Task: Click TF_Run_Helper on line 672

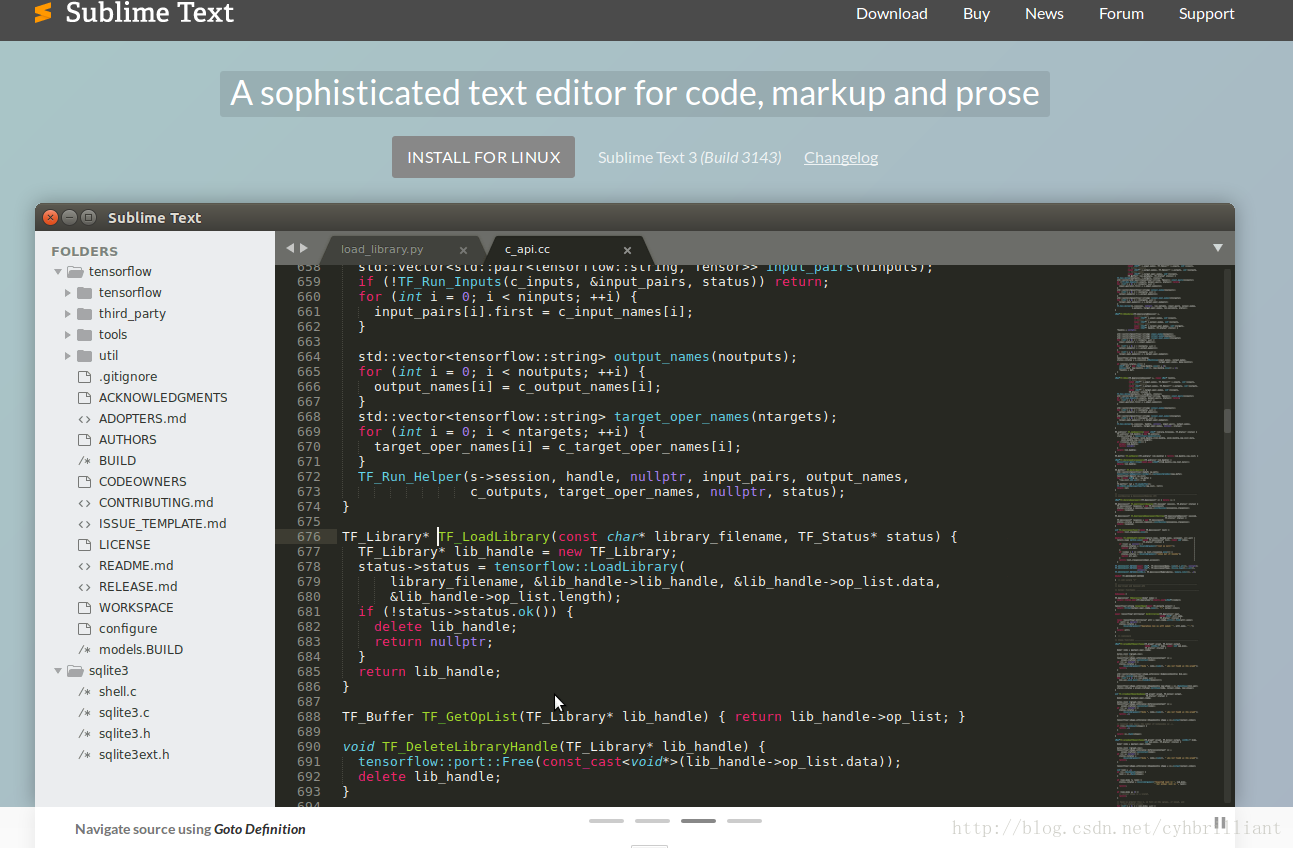Action: pyautogui.click(x=410, y=477)
